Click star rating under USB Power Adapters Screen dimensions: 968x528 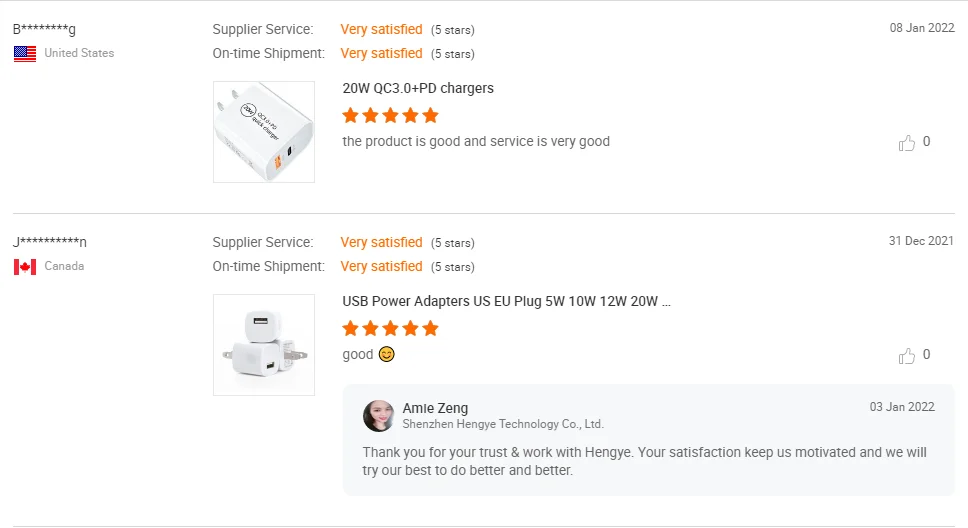pos(390,328)
